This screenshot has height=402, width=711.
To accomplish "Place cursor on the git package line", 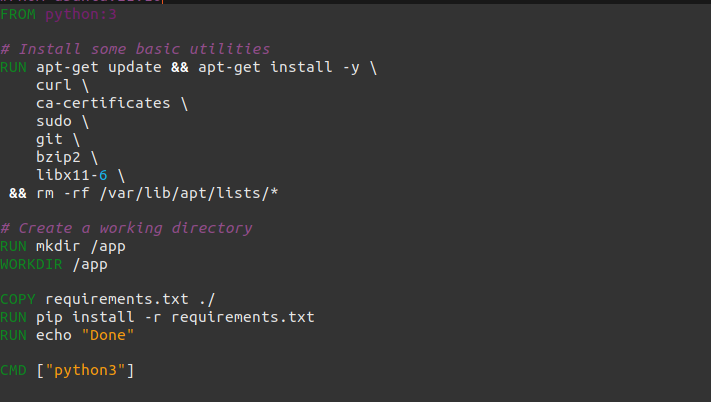I will point(57,139).
